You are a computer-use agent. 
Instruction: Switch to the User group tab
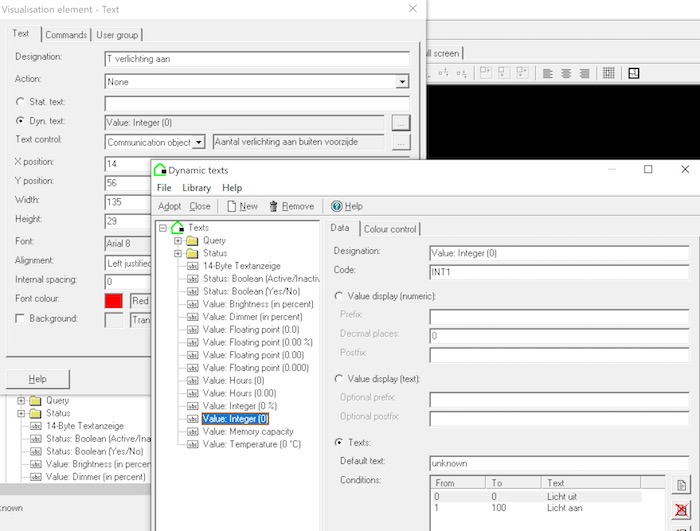pyautogui.click(x=117, y=35)
